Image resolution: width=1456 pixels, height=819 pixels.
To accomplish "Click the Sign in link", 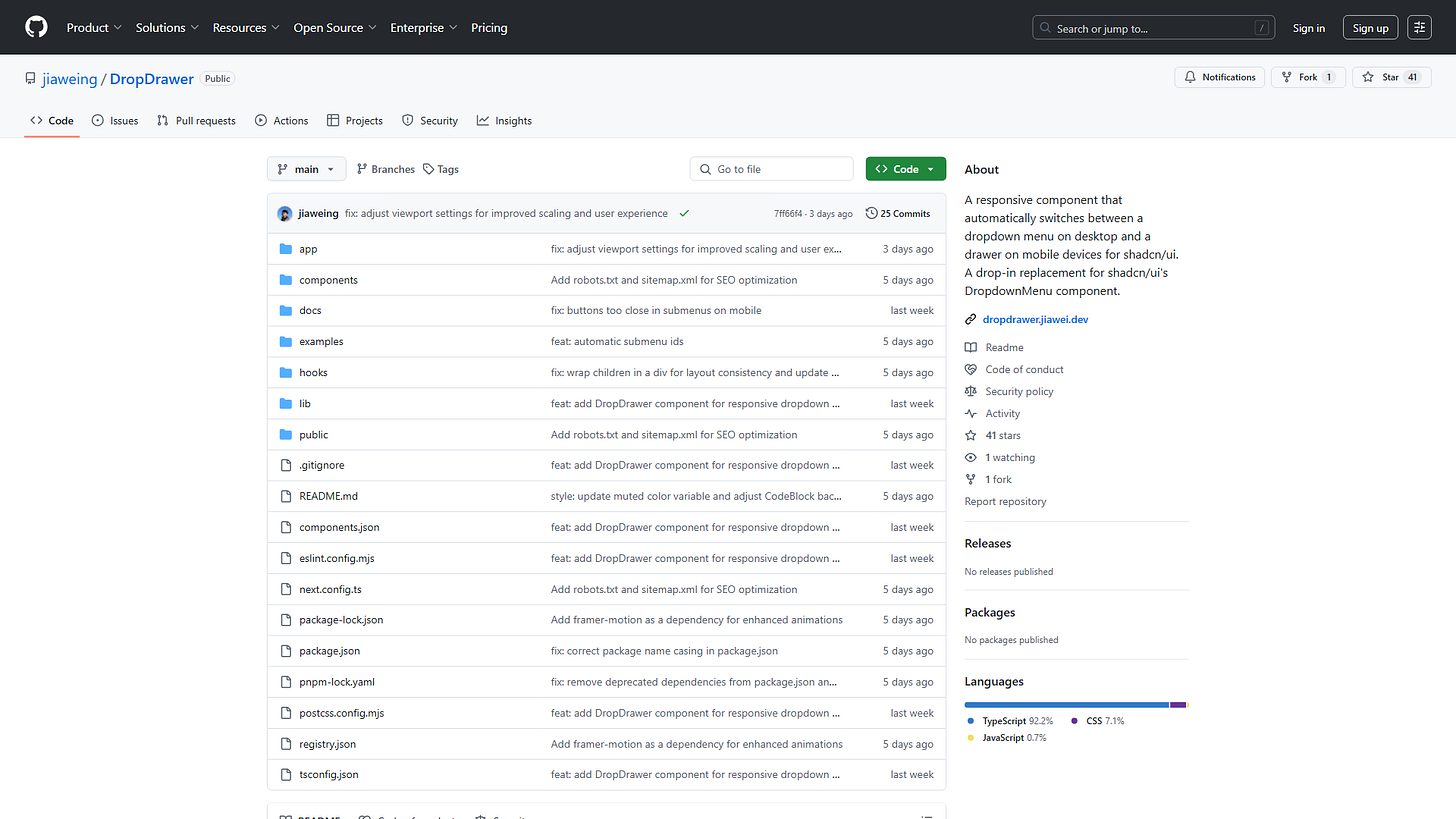I will point(1309,28).
